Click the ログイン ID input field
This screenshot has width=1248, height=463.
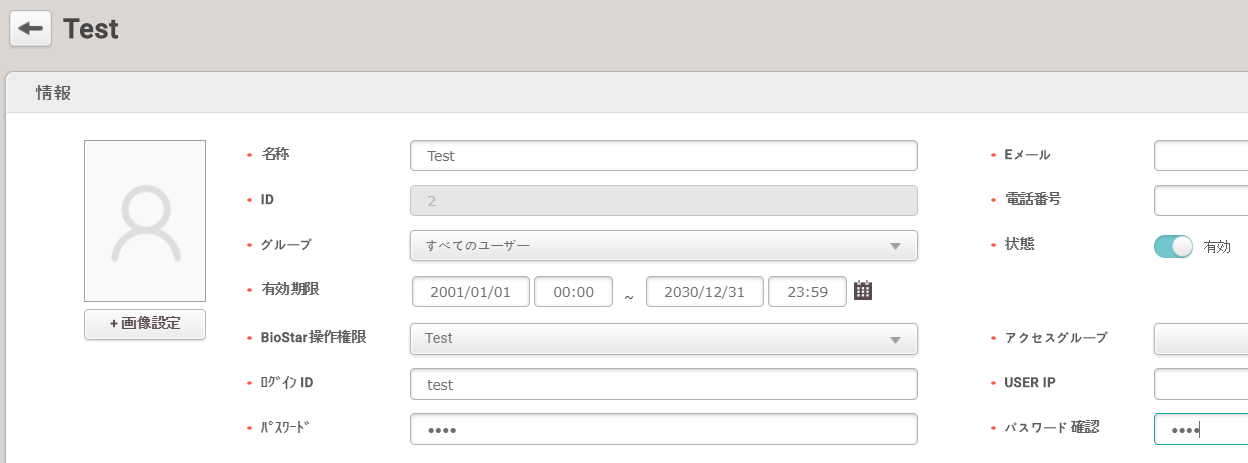(663, 384)
